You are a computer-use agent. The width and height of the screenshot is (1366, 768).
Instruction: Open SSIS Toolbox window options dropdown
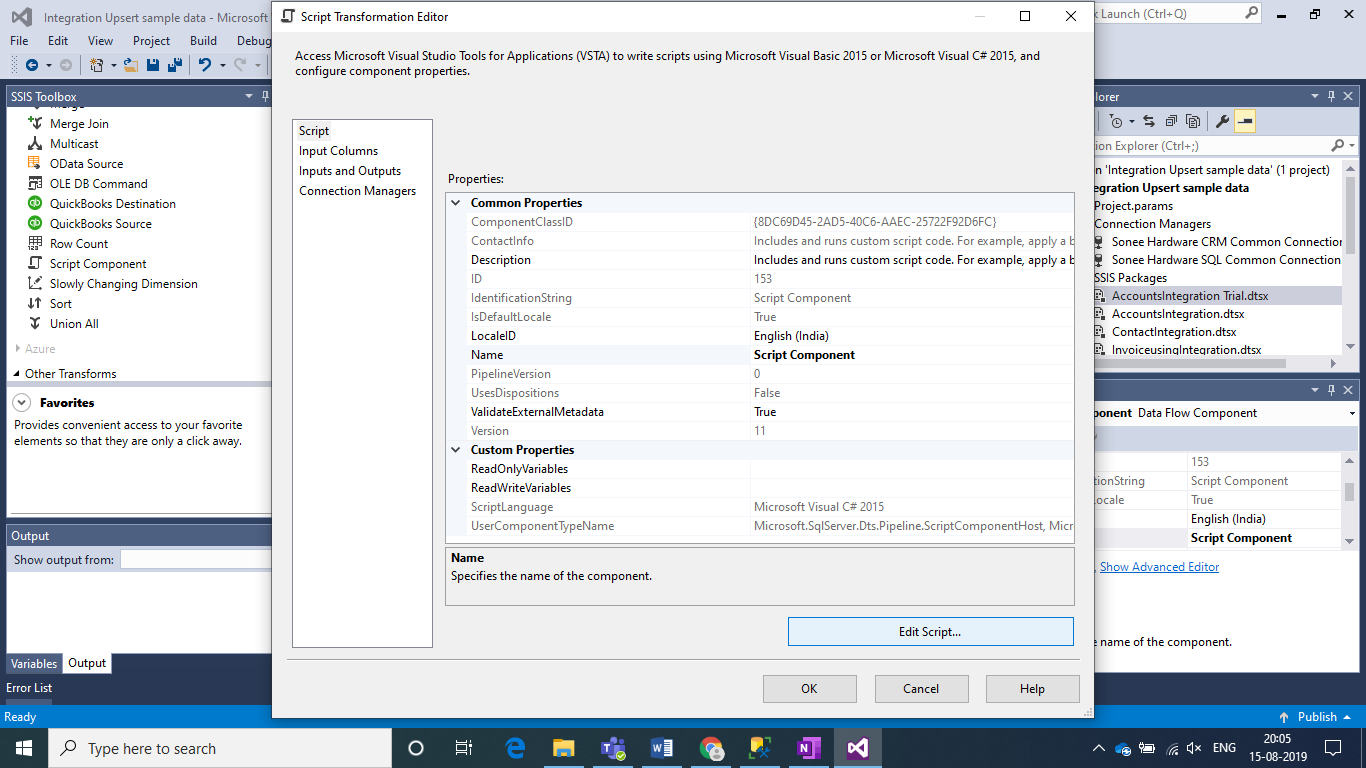coord(249,96)
